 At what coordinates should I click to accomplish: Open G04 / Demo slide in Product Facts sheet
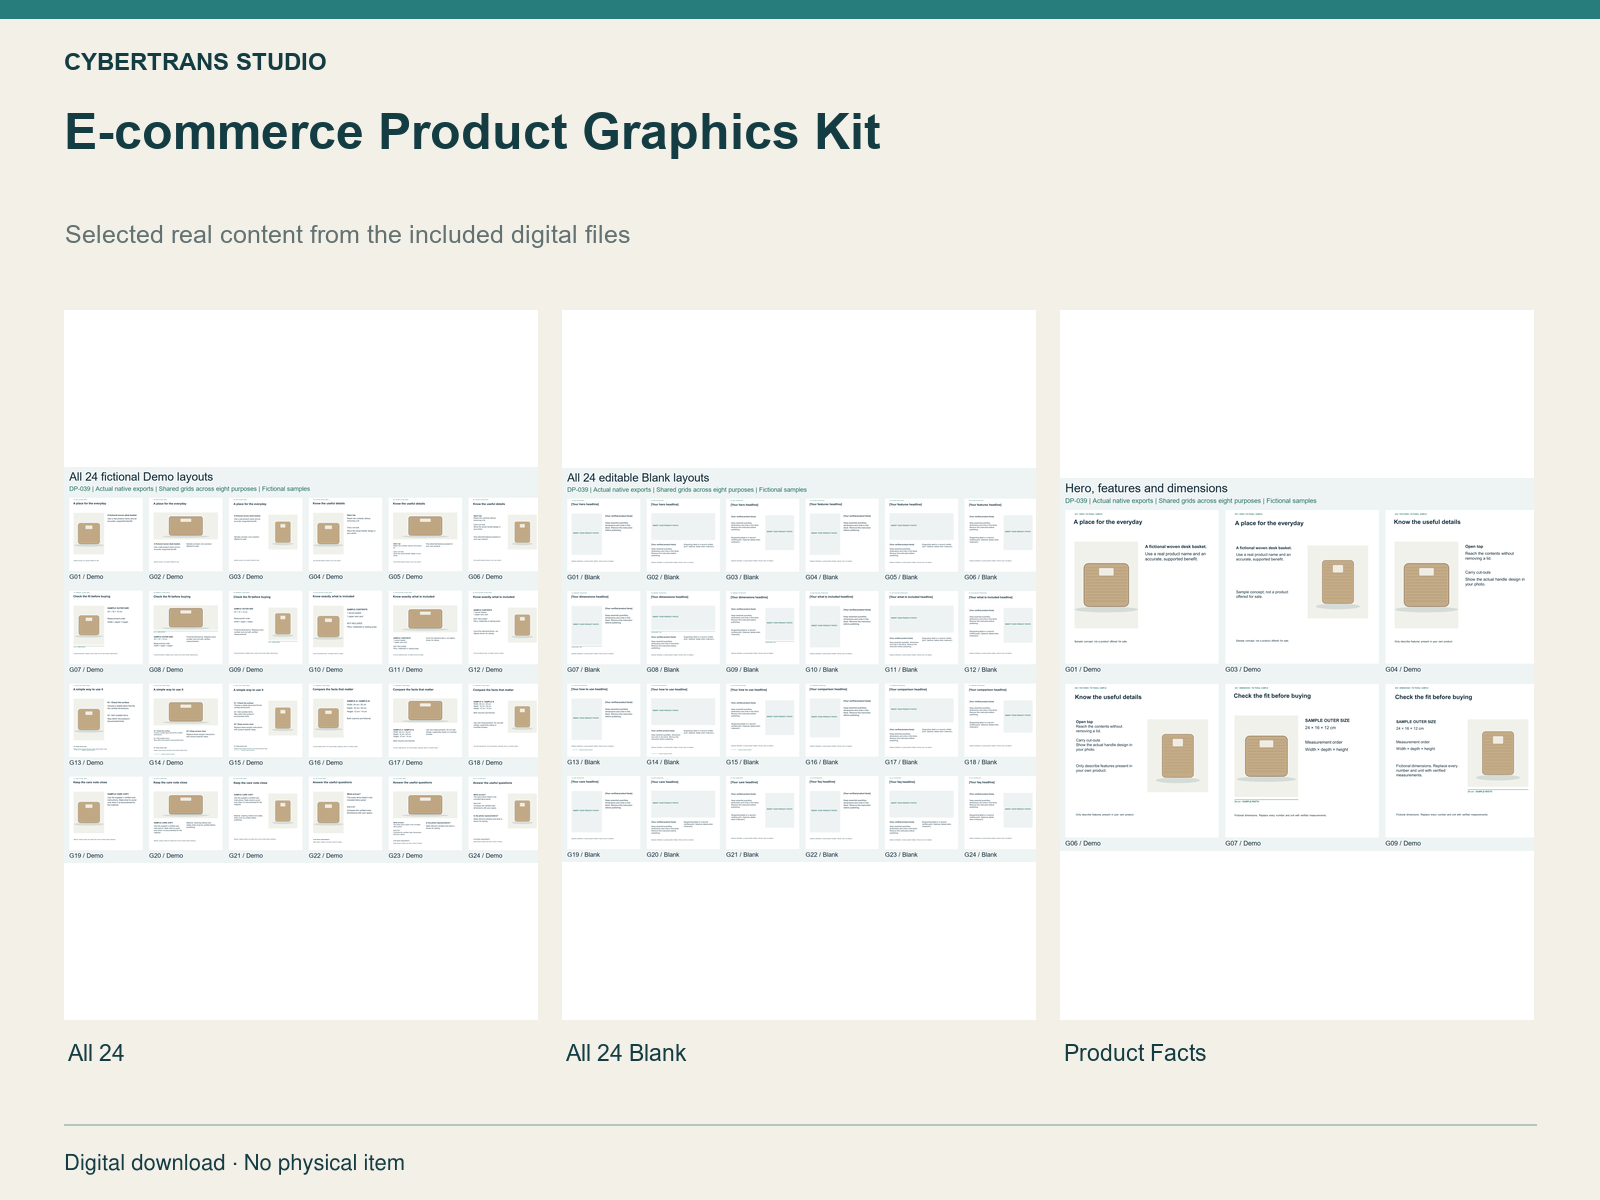click(1460, 587)
